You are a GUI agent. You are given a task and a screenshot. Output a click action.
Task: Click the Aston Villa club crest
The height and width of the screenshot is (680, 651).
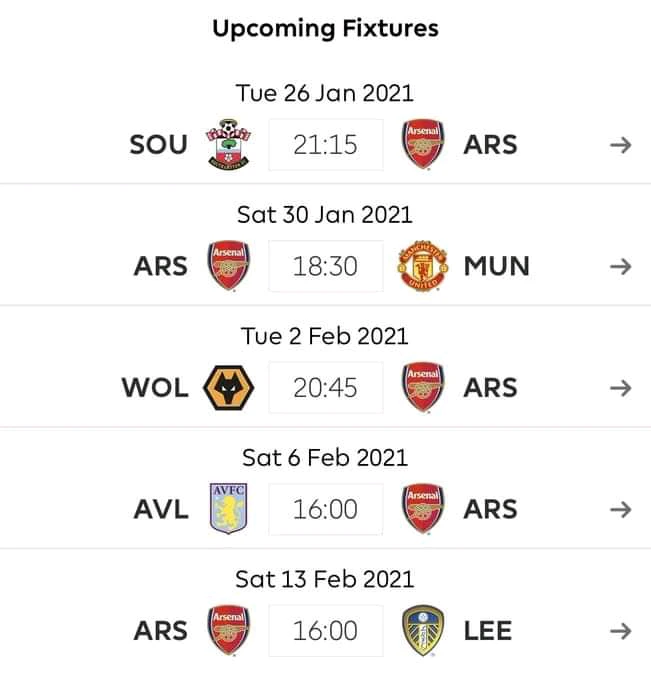pos(229,509)
